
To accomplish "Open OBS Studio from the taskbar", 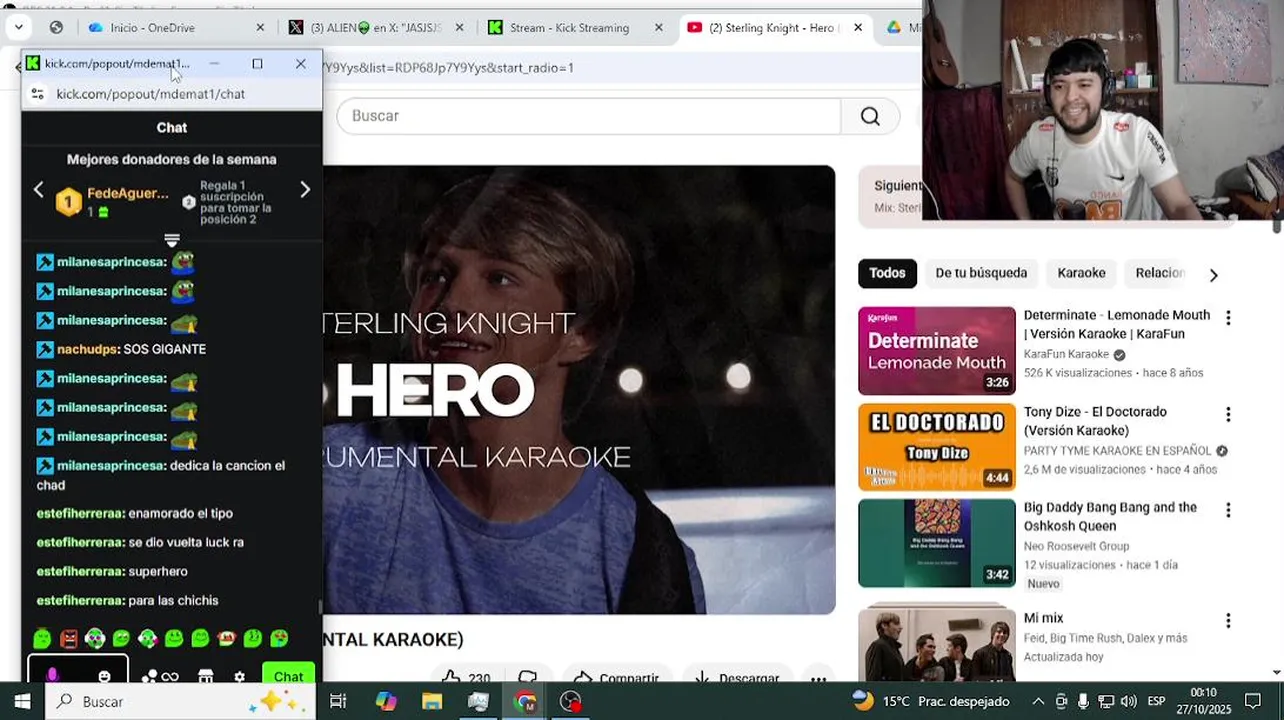I will (x=570, y=701).
